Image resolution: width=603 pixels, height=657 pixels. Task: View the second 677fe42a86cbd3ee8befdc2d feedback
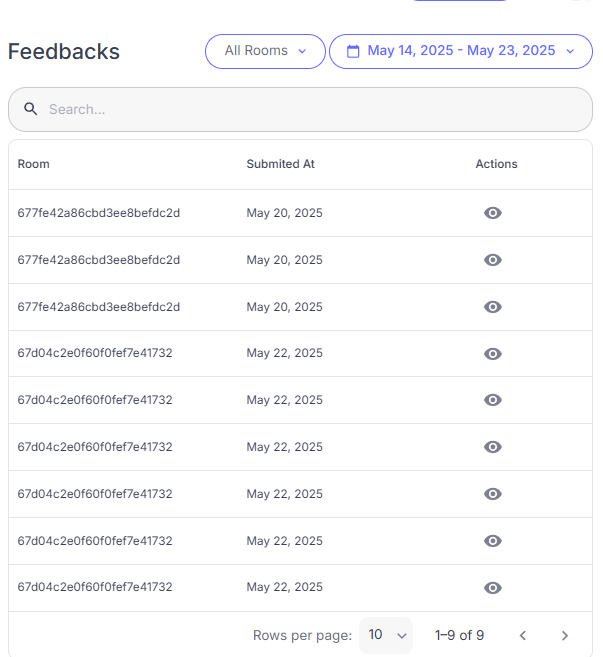pos(492,260)
